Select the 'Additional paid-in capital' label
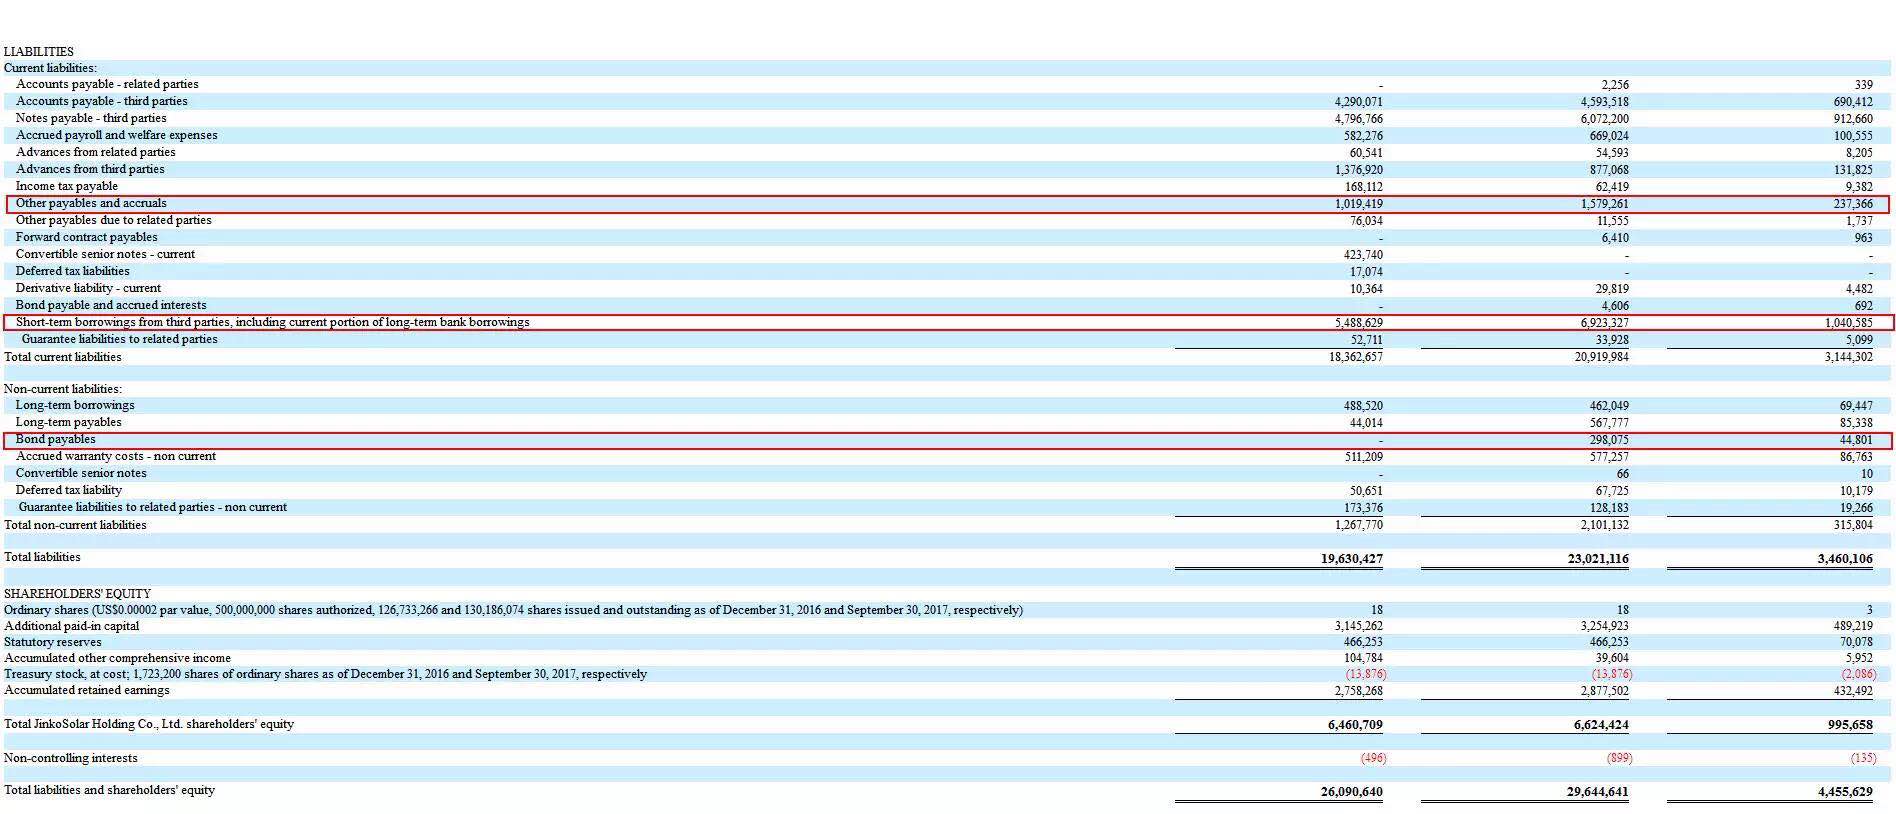 72,626
